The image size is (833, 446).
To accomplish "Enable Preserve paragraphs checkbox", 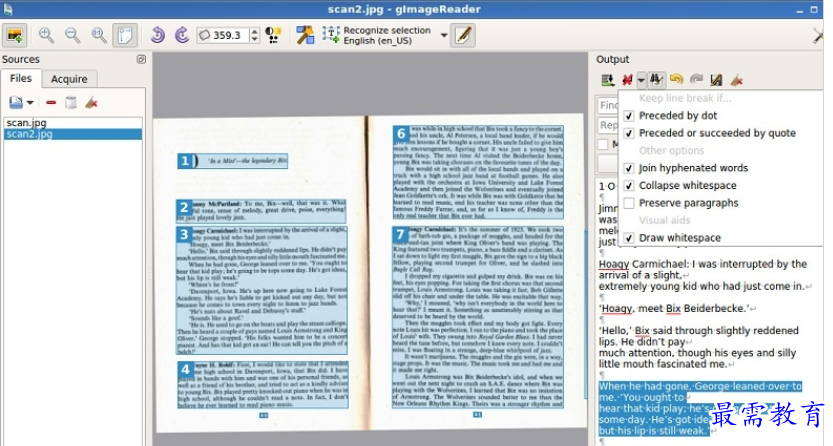I will [x=628, y=203].
